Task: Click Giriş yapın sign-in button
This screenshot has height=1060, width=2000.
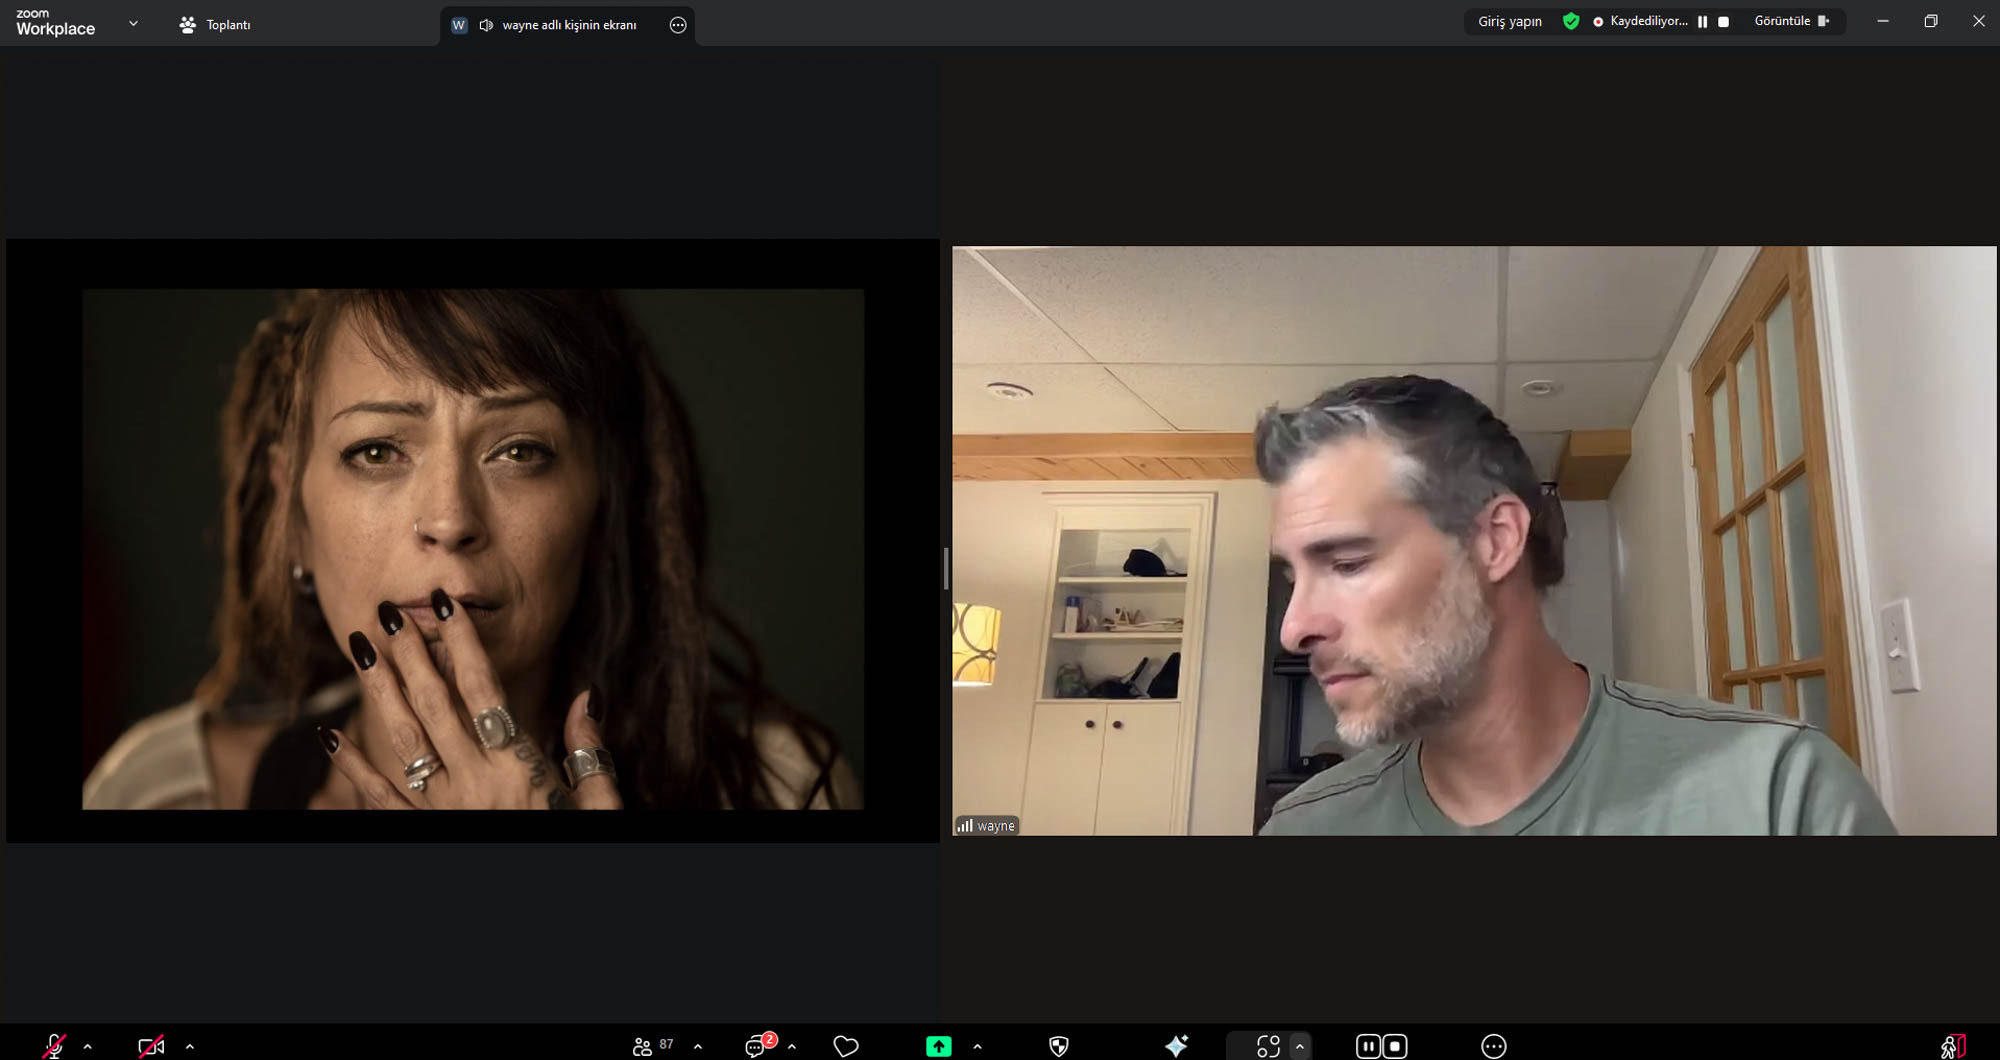Action: coord(1510,21)
